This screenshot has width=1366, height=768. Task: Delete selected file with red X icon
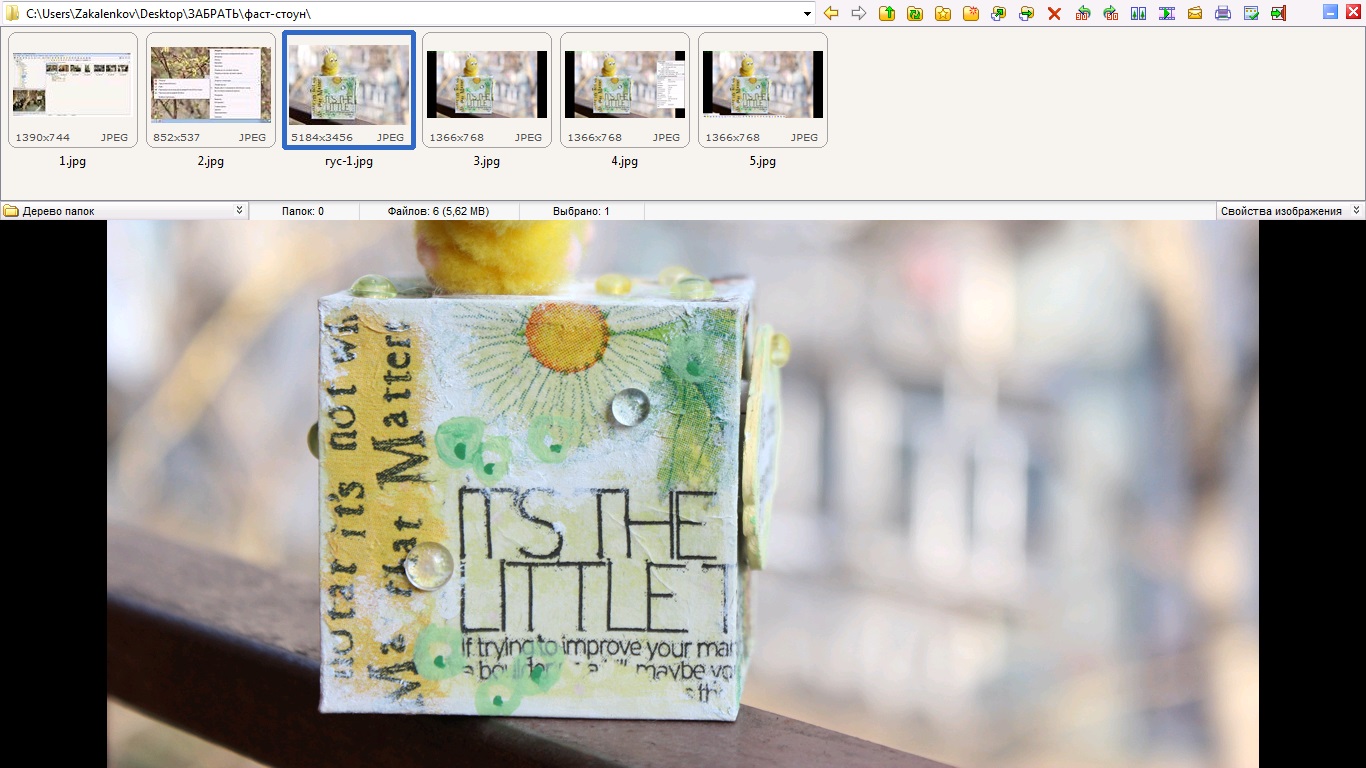[1055, 13]
